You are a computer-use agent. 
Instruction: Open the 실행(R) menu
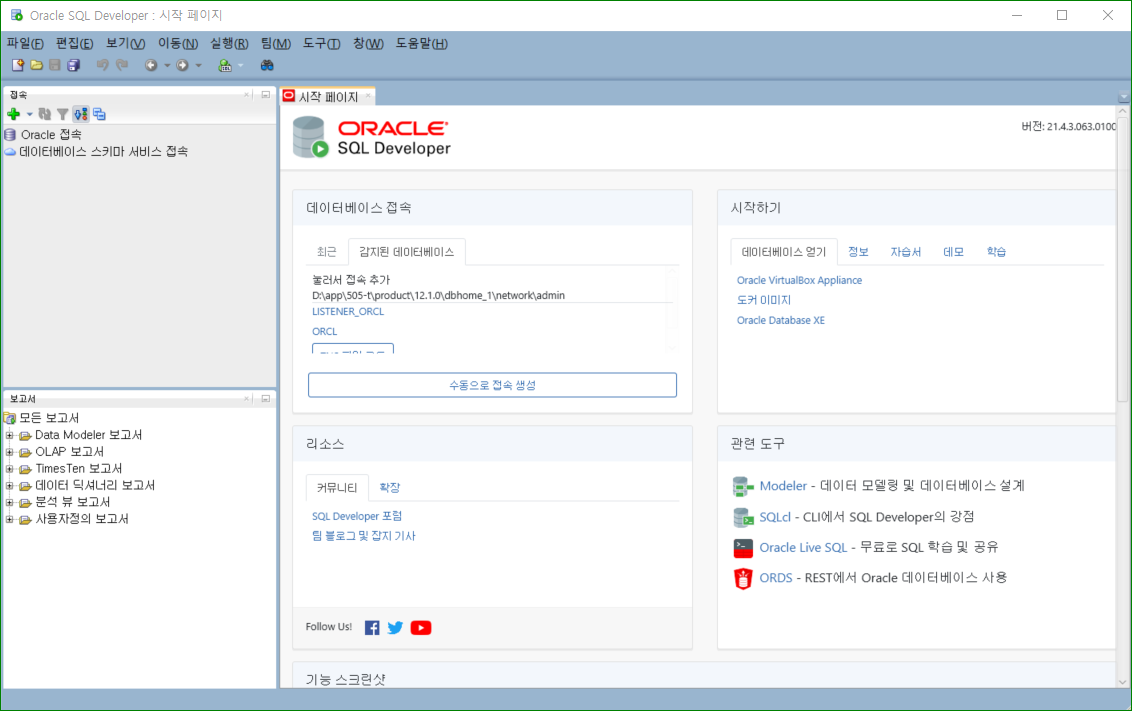(230, 43)
